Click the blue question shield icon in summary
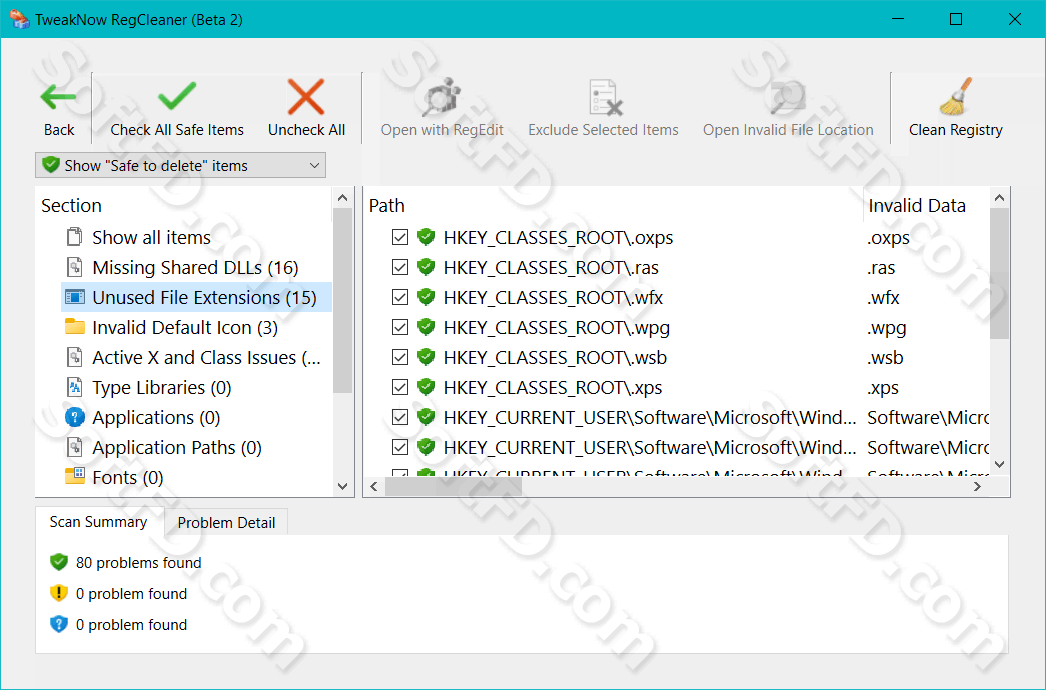The image size is (1046, 690). pyautogui.click(x=59, y=624)
